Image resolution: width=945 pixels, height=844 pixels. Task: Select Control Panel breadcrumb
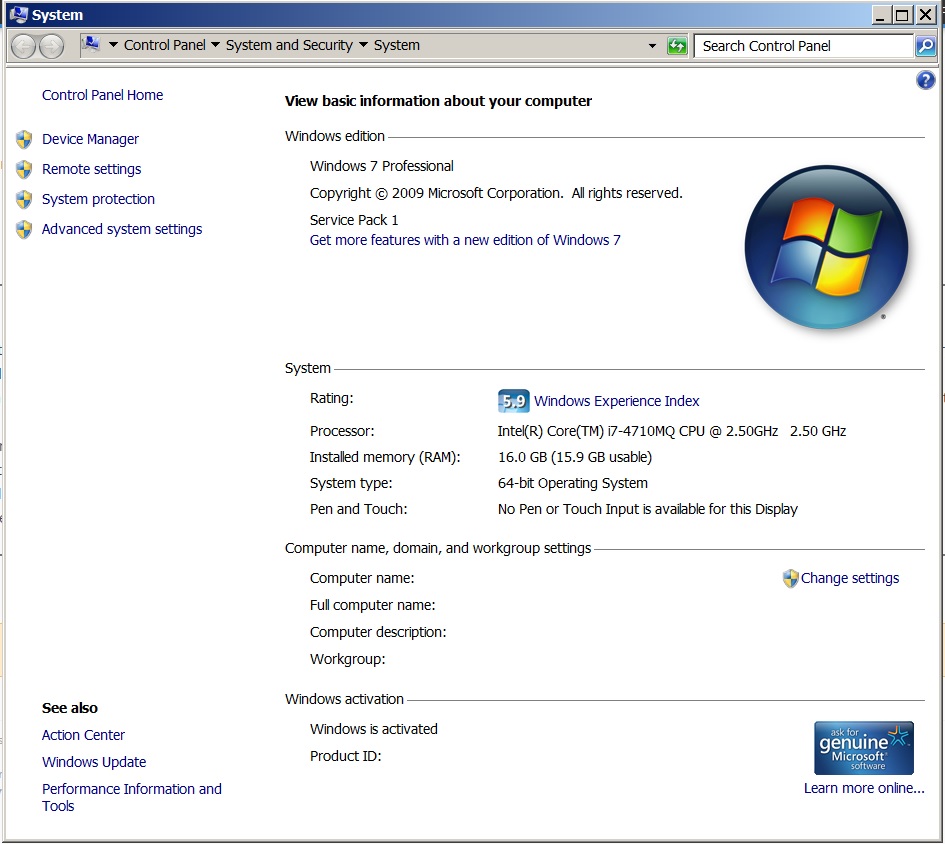click(x=165, y=45)
